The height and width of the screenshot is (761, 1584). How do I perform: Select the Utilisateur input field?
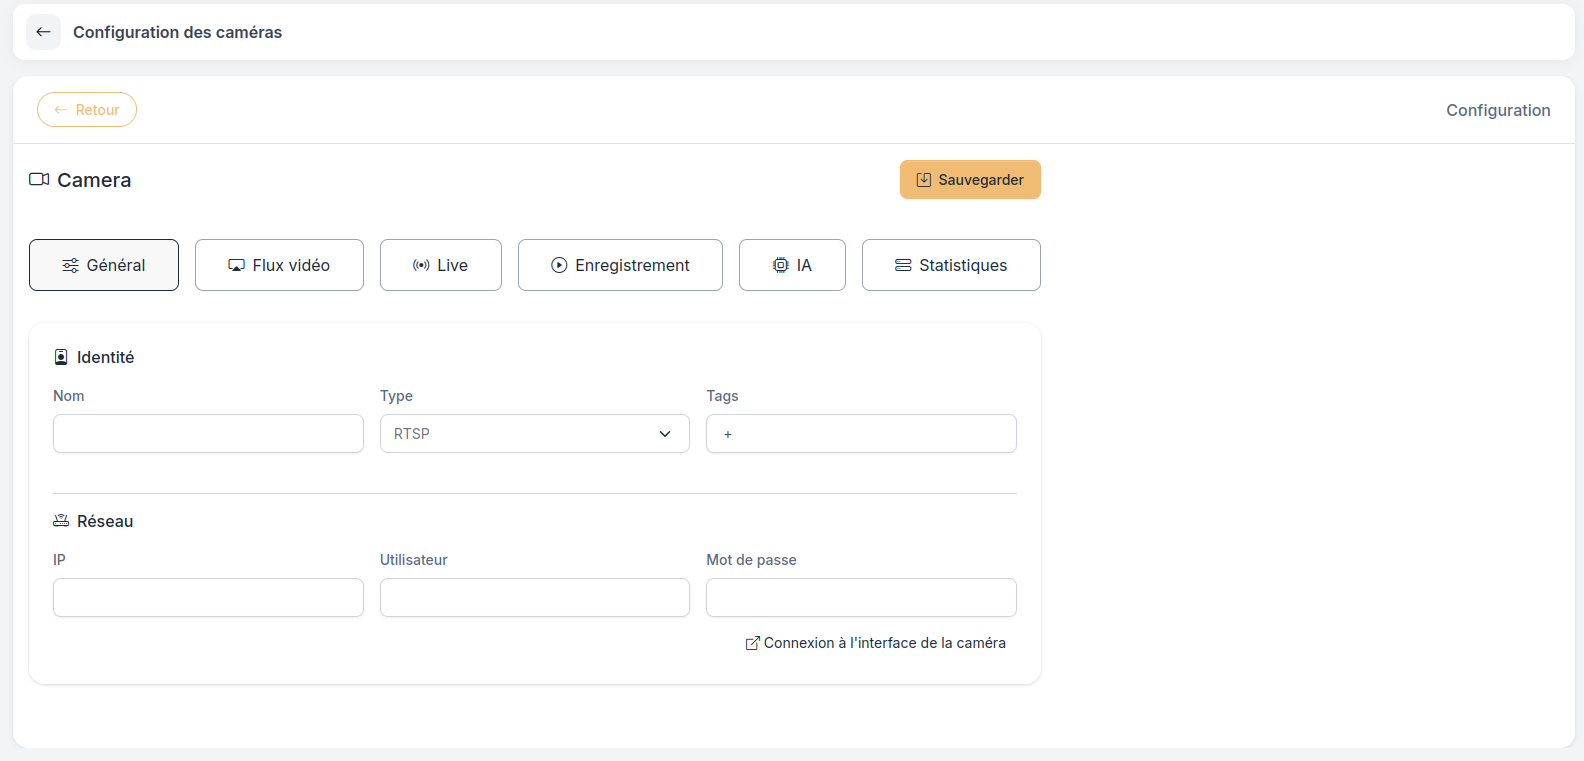coord(535,598)
